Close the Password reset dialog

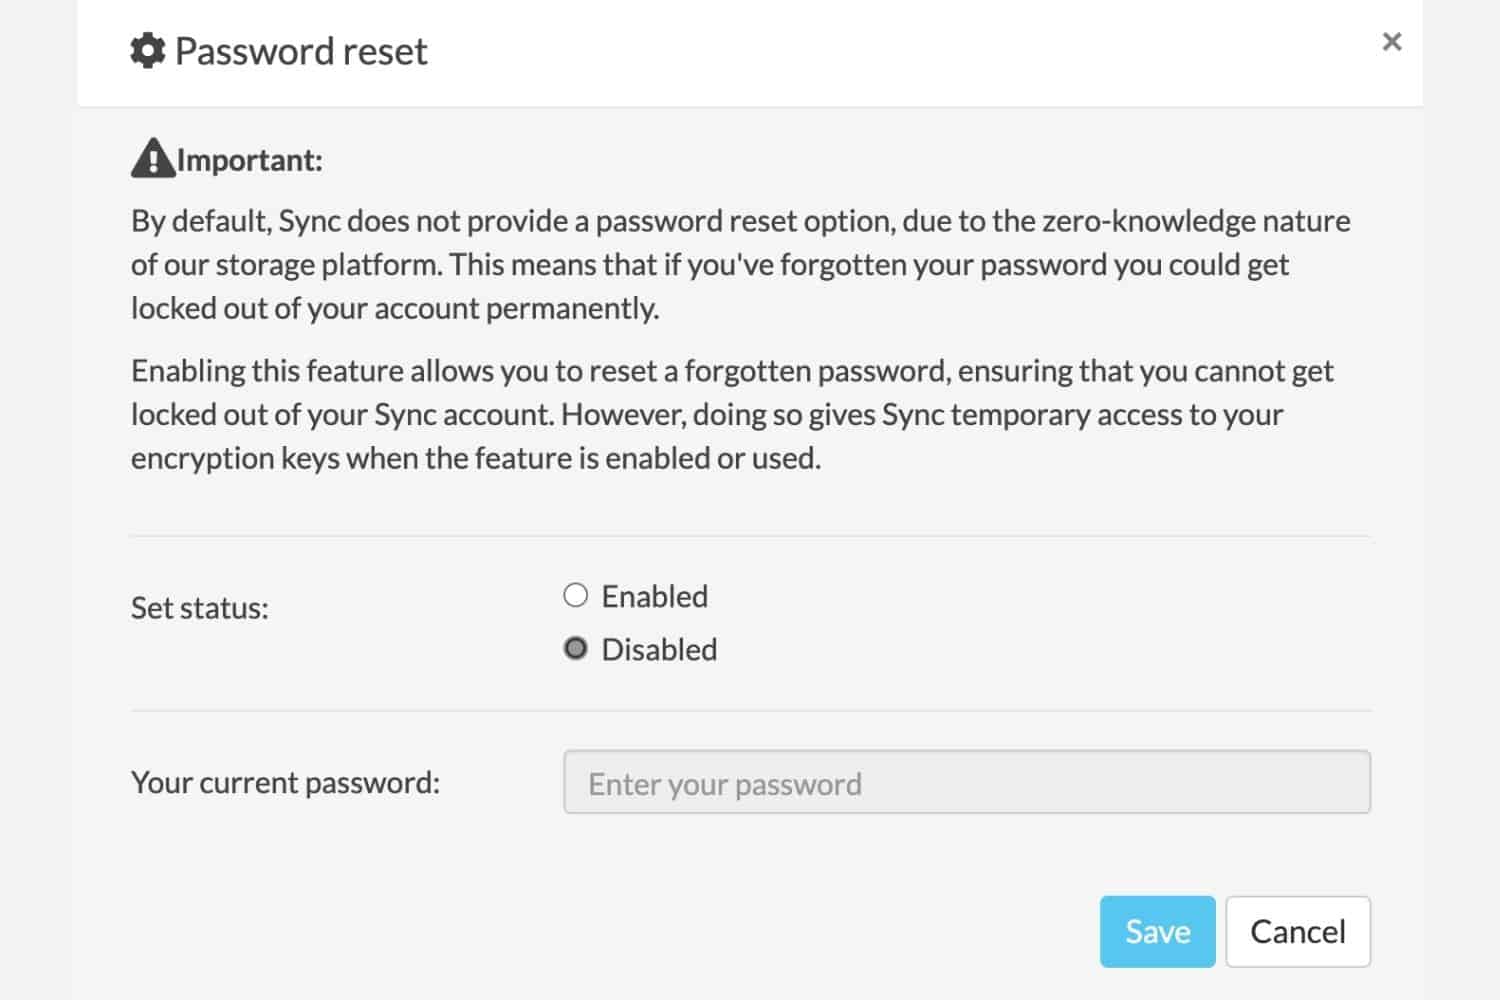tap(1391, 42)
